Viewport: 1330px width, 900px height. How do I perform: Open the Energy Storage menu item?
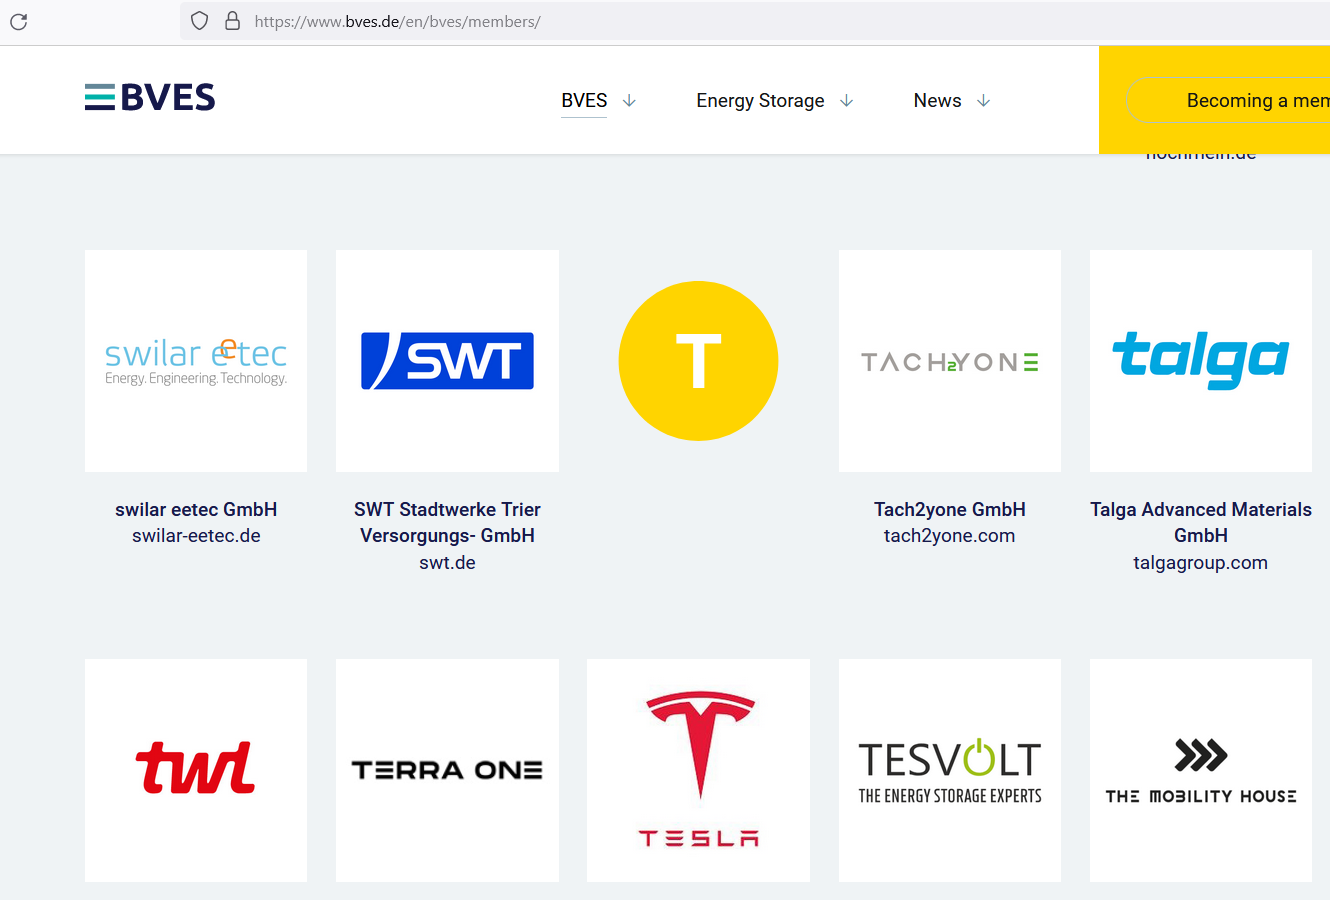tap(760, 100)
